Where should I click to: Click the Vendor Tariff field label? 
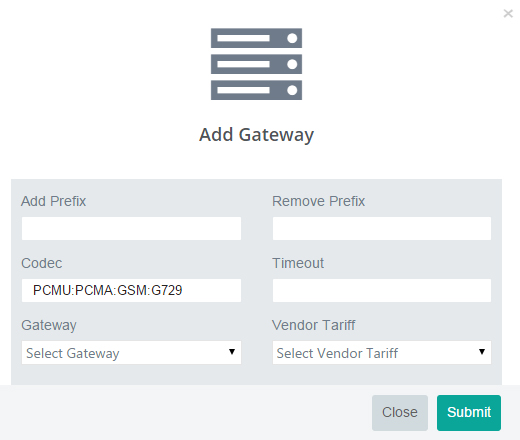click(314, 325)
